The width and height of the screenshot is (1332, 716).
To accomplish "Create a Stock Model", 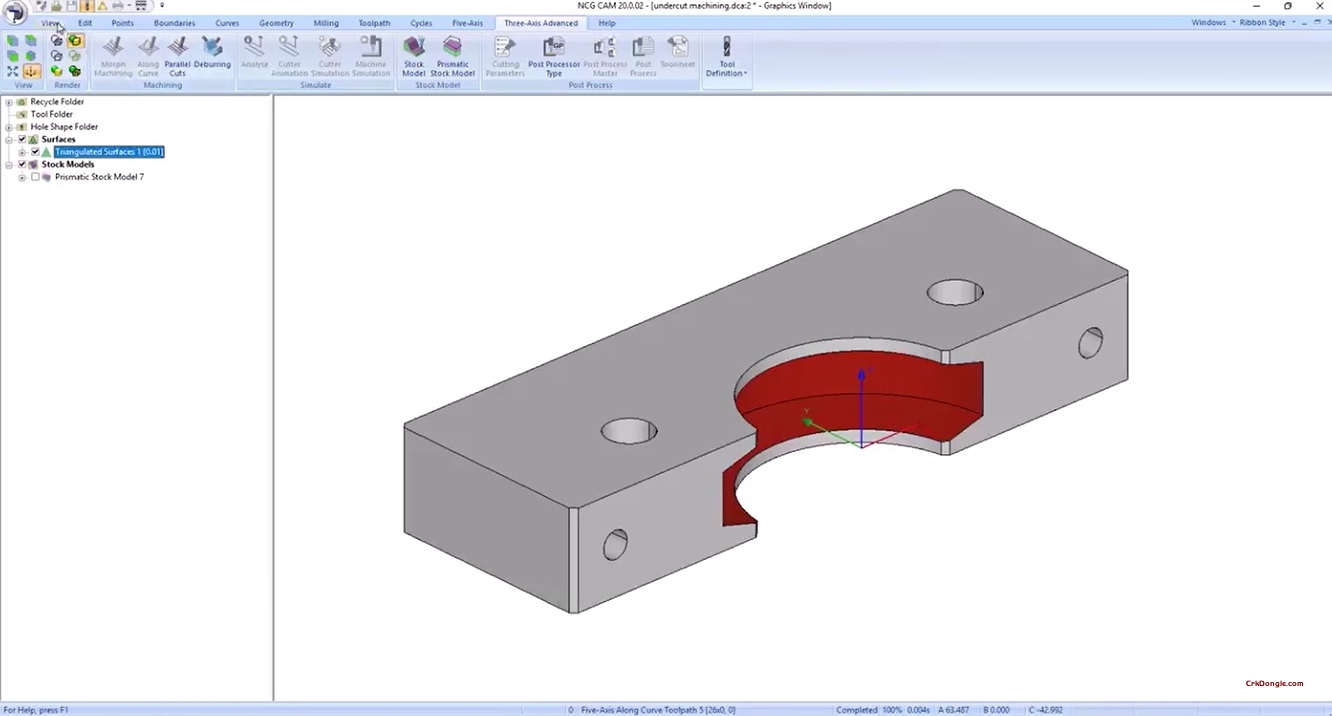I will click(413, 55).
